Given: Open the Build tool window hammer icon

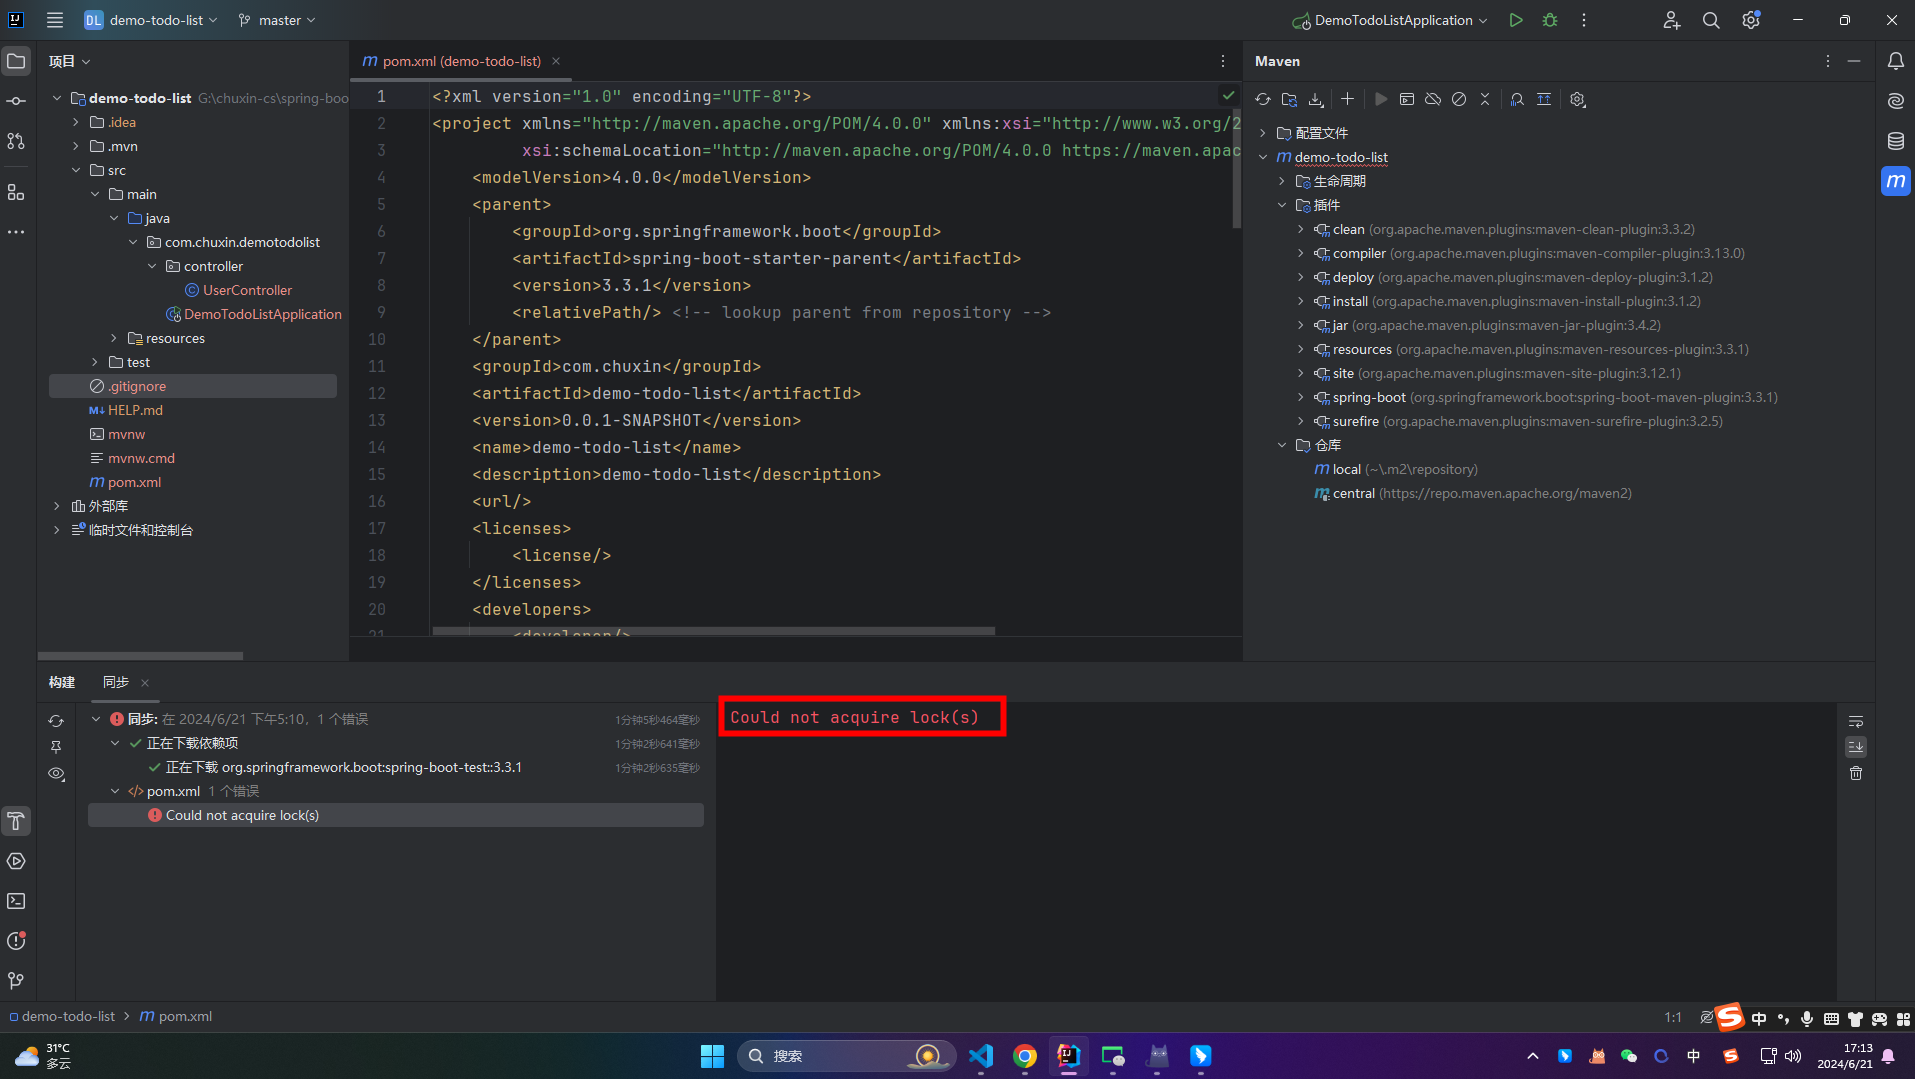Looking at the screenshot, I should click(x=16, y=821).
